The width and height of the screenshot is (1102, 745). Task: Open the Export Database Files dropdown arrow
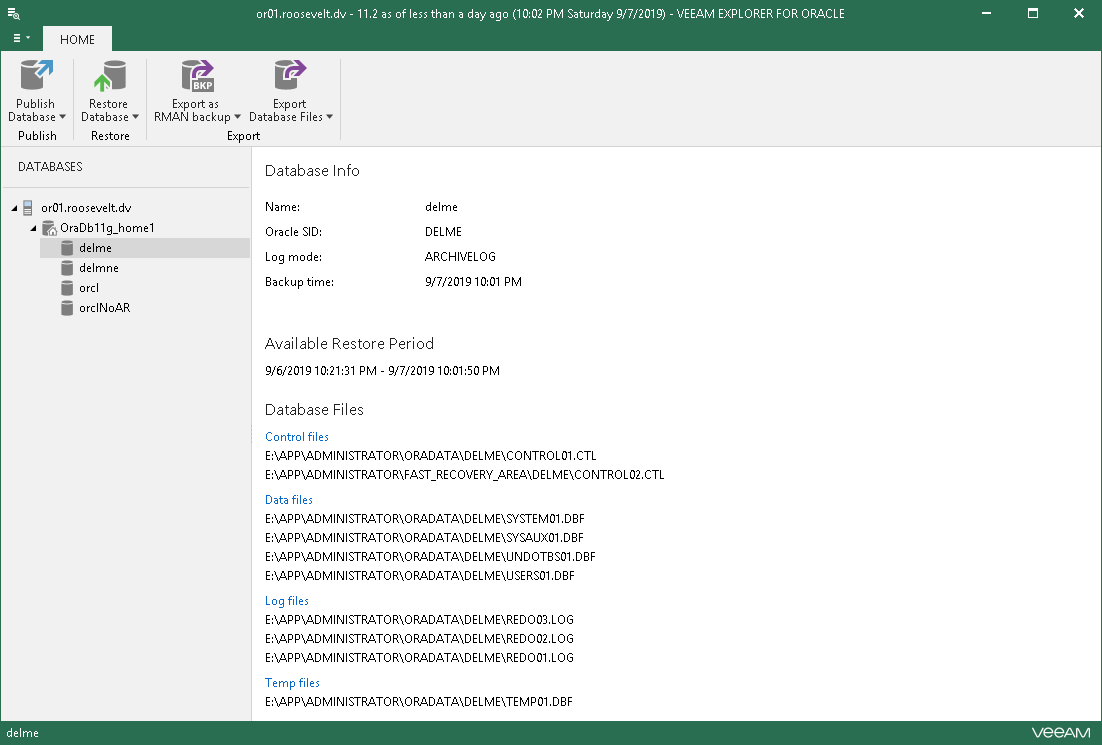pyautogui.click(x=330, y=117)
